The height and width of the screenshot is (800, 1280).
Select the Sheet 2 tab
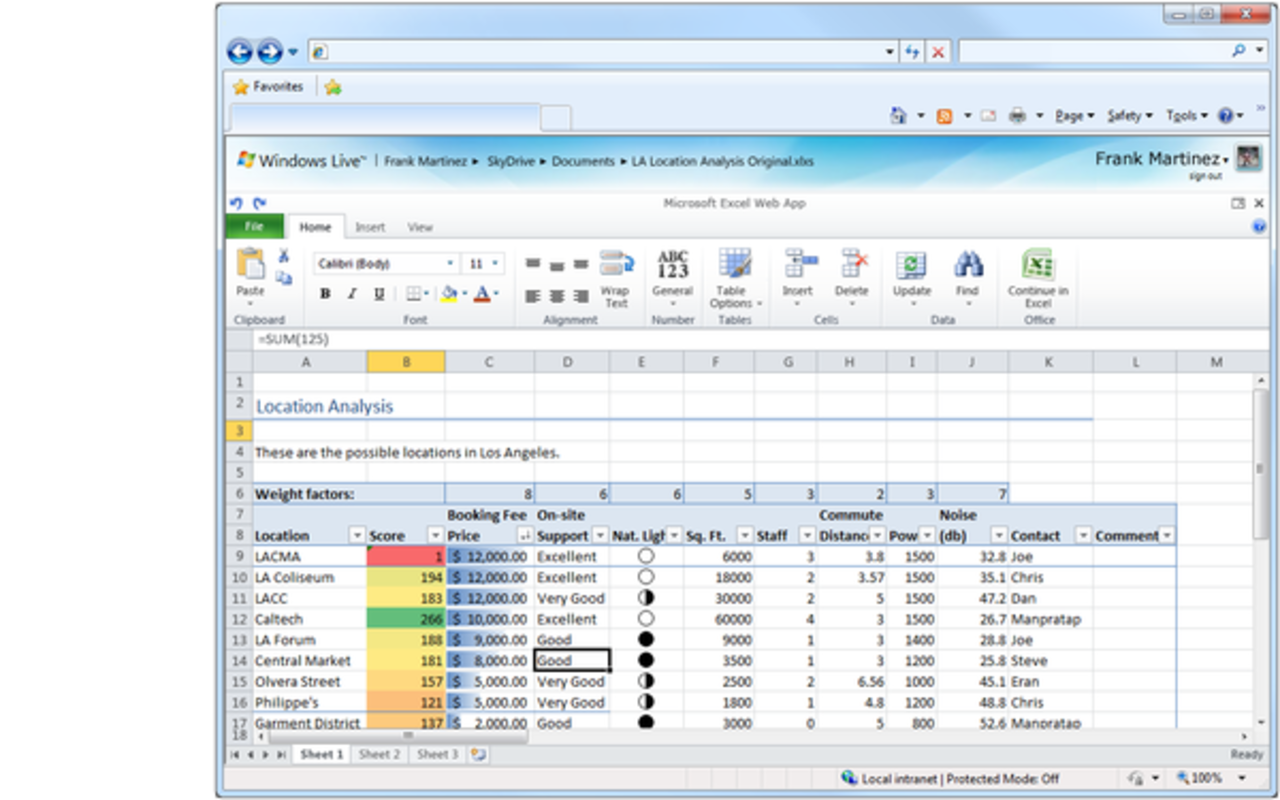coord(378,755)
